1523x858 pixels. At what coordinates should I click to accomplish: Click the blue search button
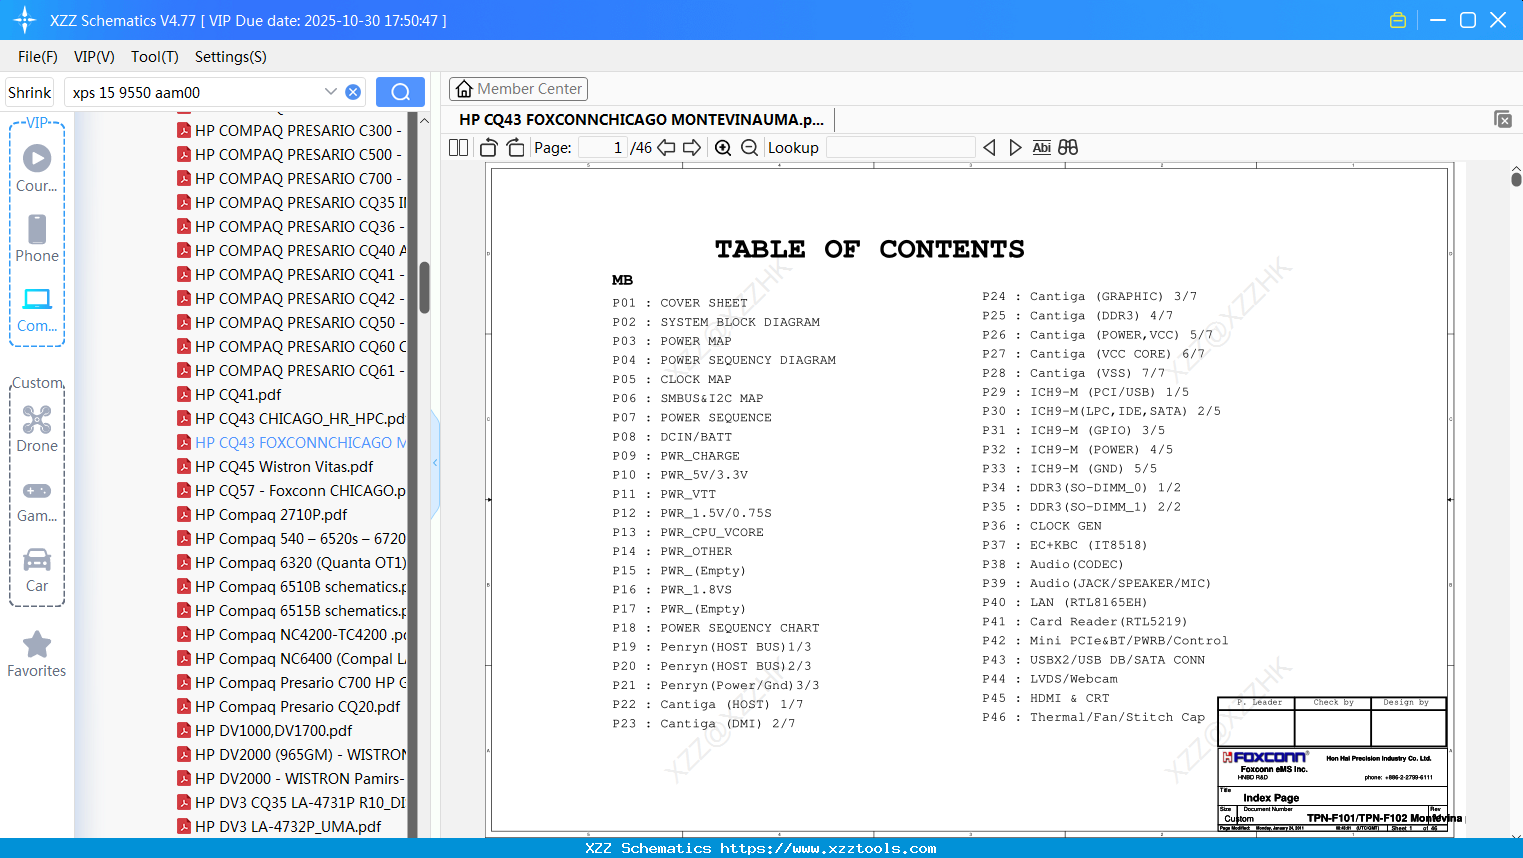[400, 92]
